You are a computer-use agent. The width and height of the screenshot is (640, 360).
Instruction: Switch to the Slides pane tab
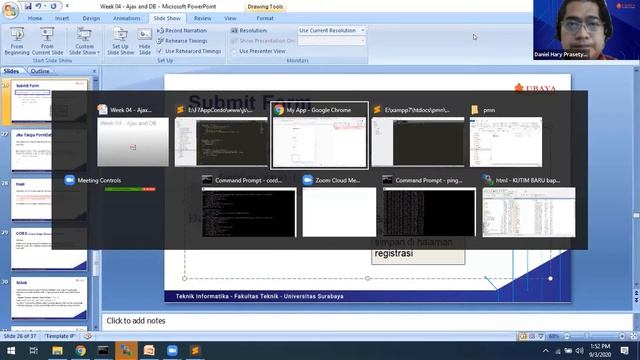[x=11, y=71]
